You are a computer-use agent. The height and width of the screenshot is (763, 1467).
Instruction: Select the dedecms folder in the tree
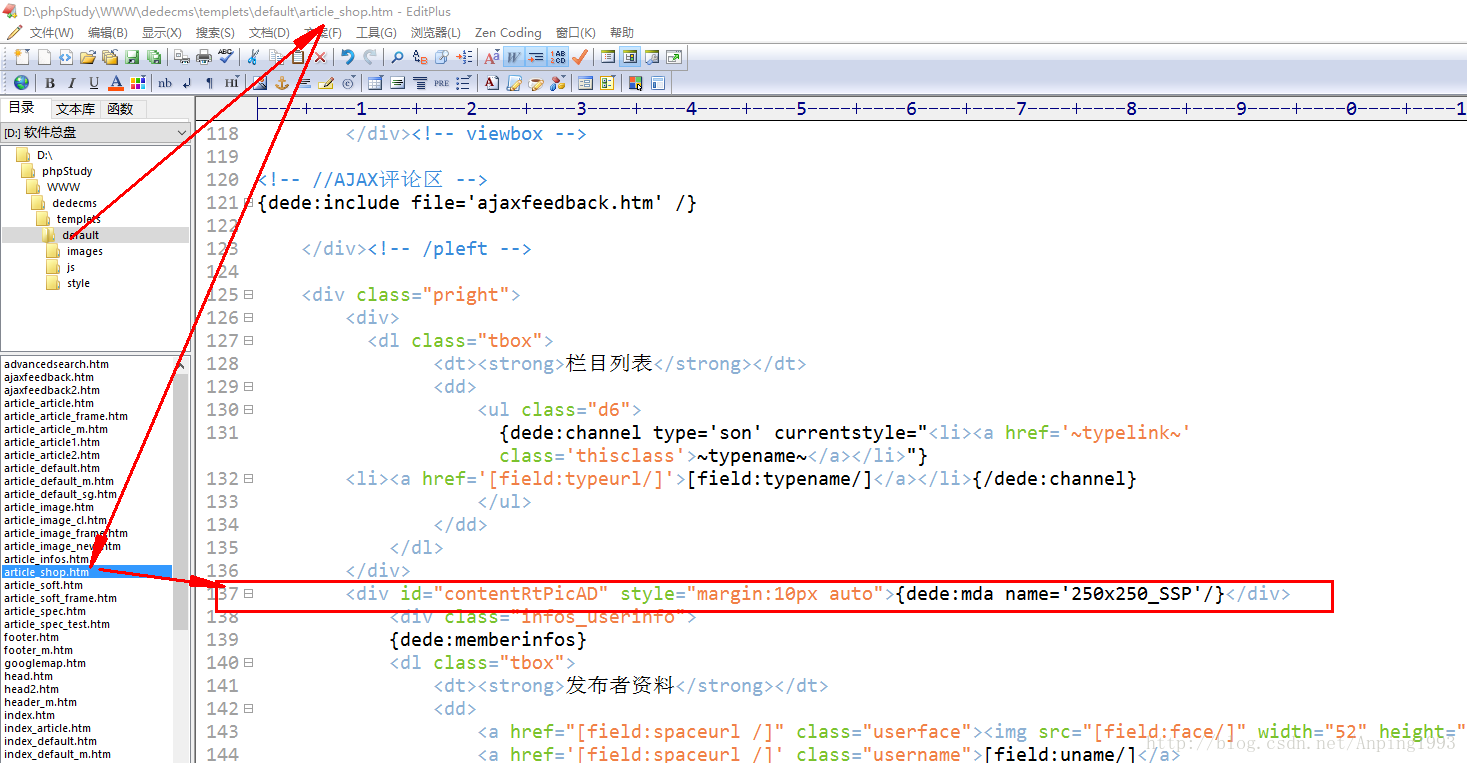coord(75,203)
